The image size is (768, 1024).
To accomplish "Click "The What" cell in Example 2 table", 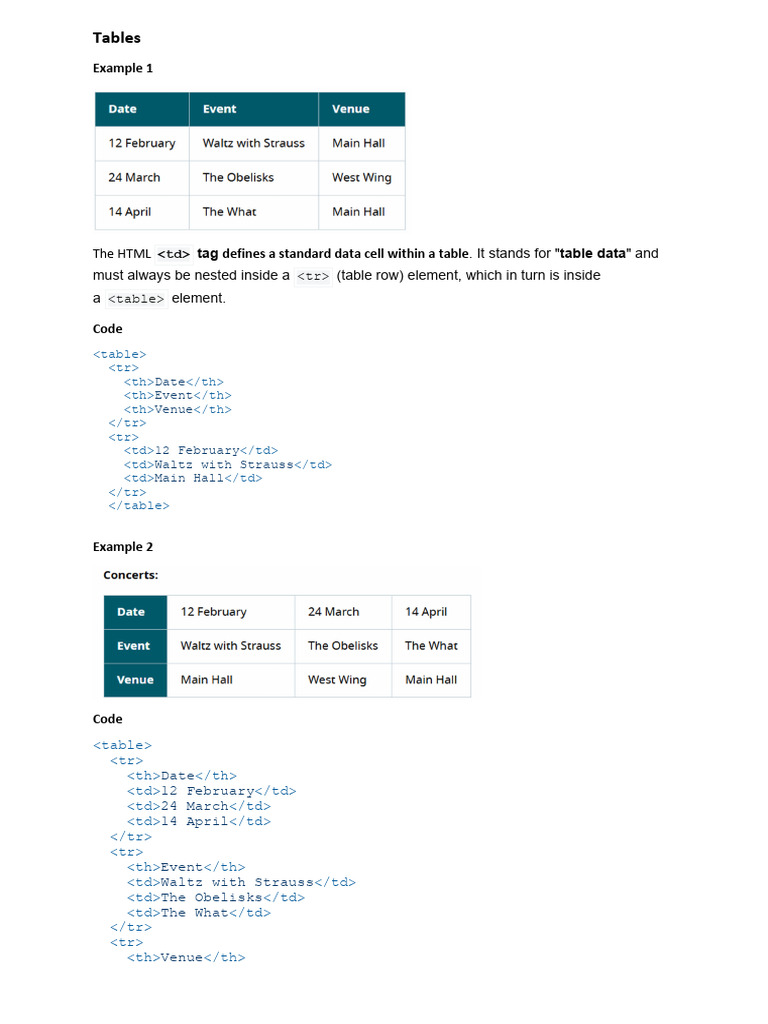I will [x=431, y=646].
